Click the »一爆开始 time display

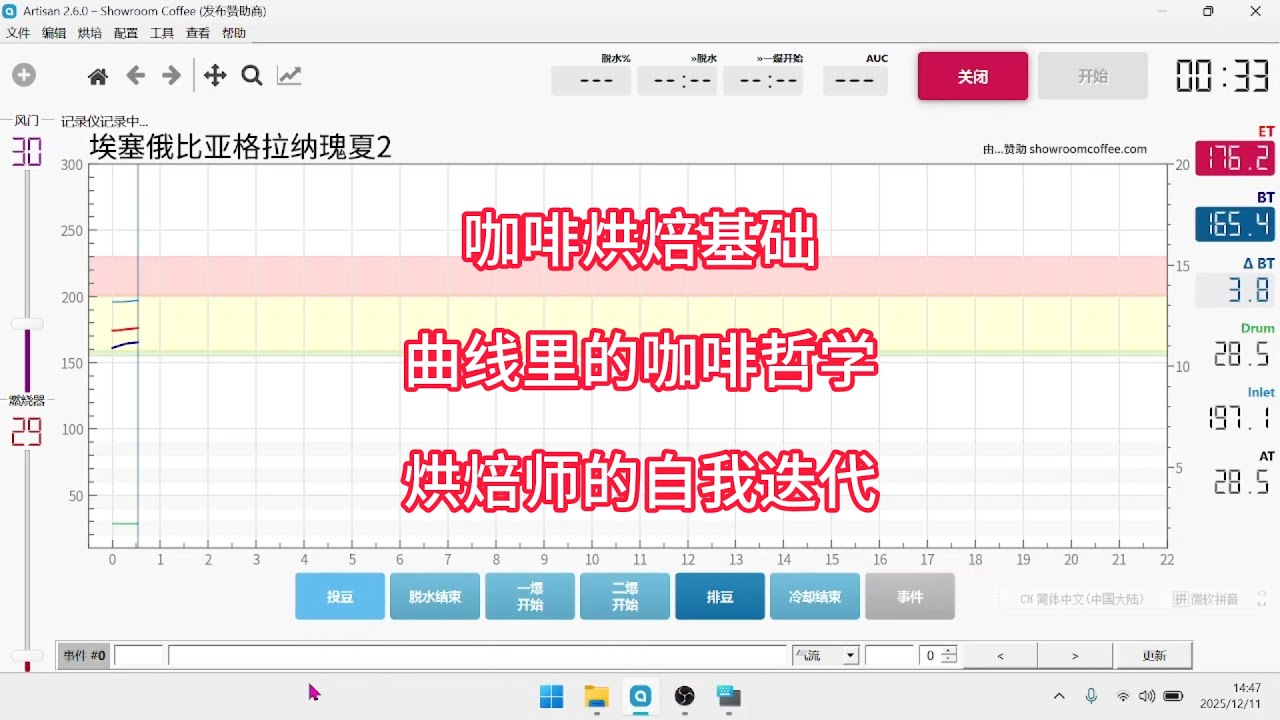point(763,80)
